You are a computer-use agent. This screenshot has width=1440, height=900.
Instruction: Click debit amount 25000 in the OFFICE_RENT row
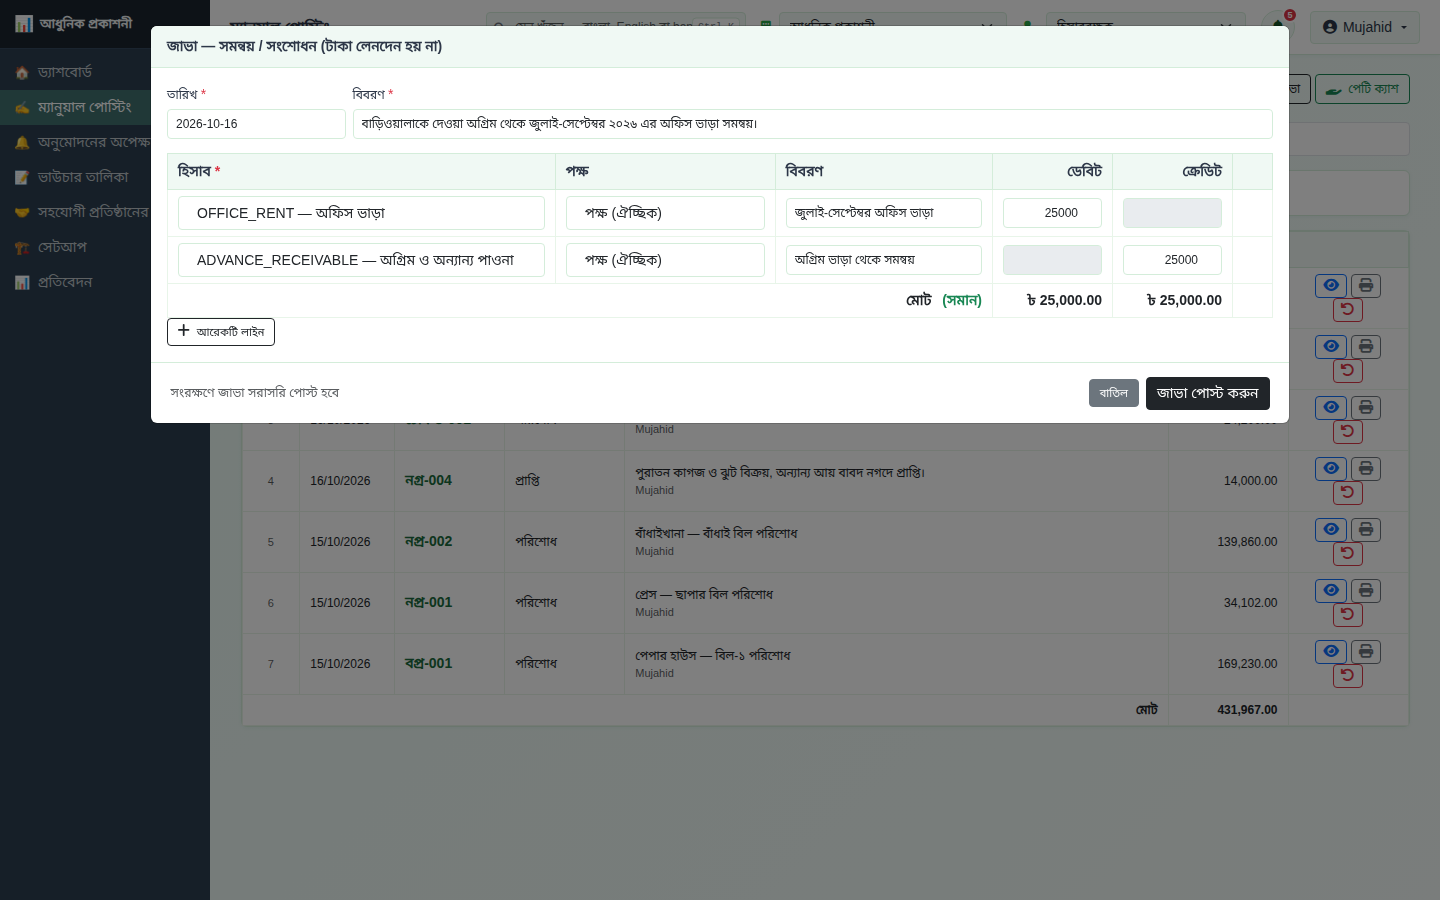1052,213
